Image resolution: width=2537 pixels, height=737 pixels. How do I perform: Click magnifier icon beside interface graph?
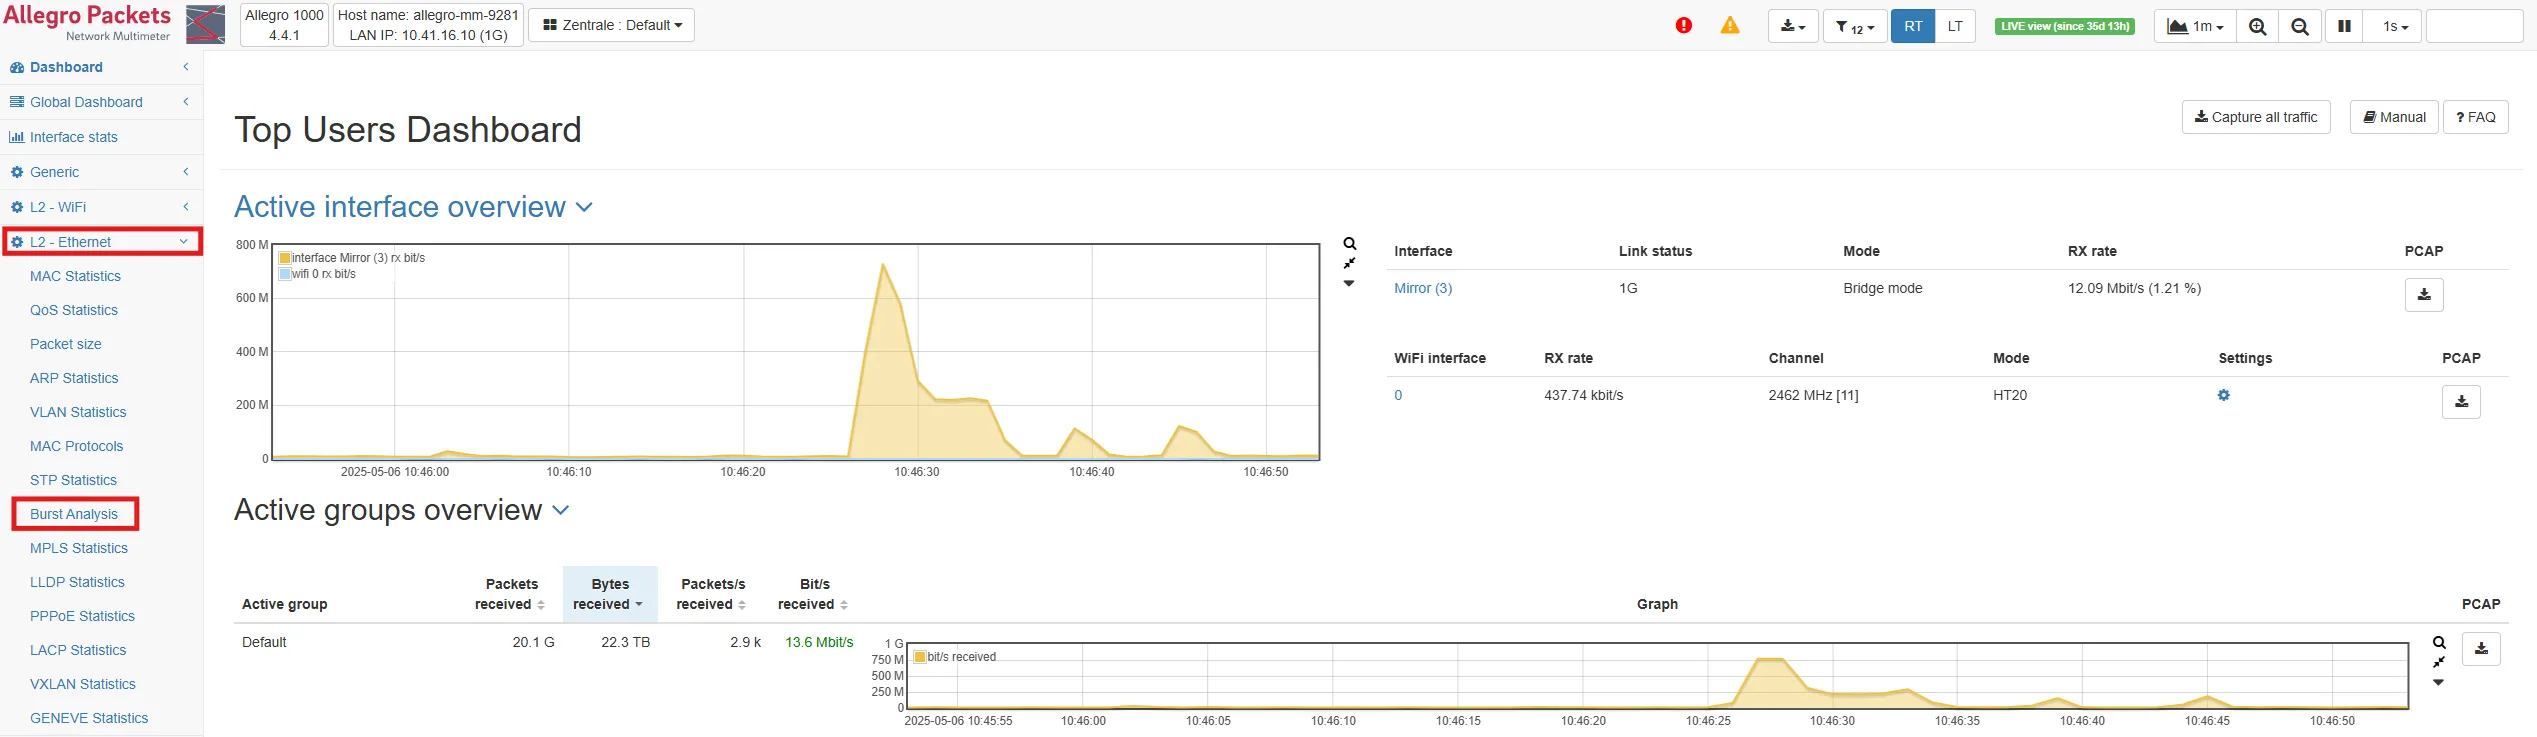pos(1350,244)
